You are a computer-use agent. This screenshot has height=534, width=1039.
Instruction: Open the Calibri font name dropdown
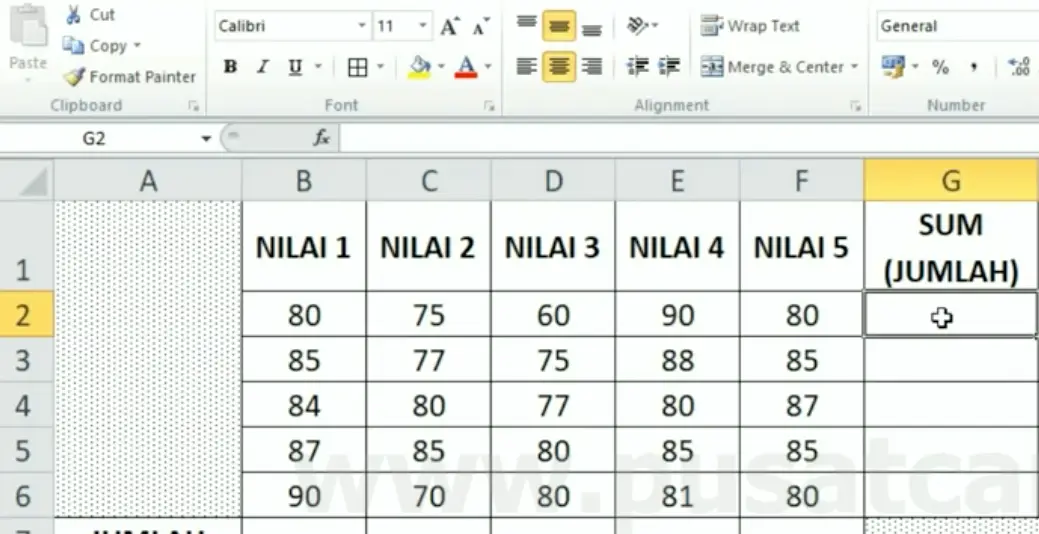tap(362, 26)
